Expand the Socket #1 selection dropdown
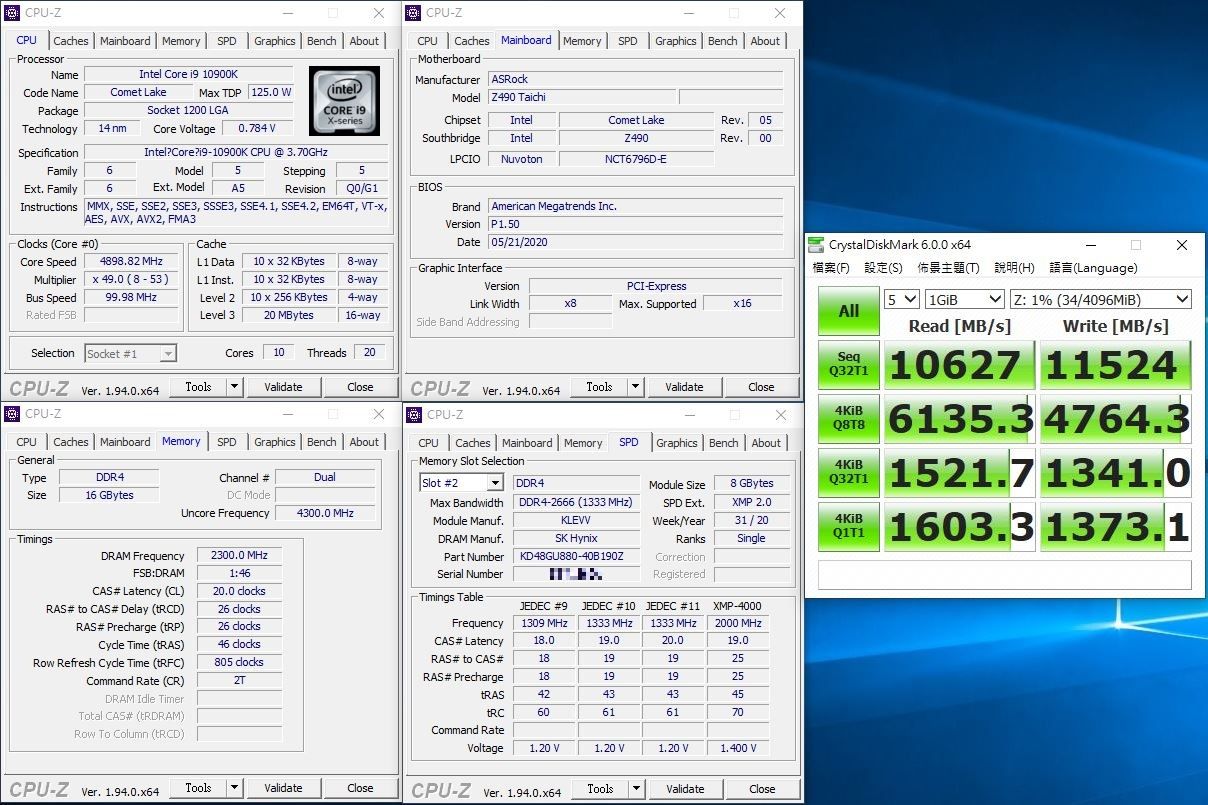 (168, 353)
